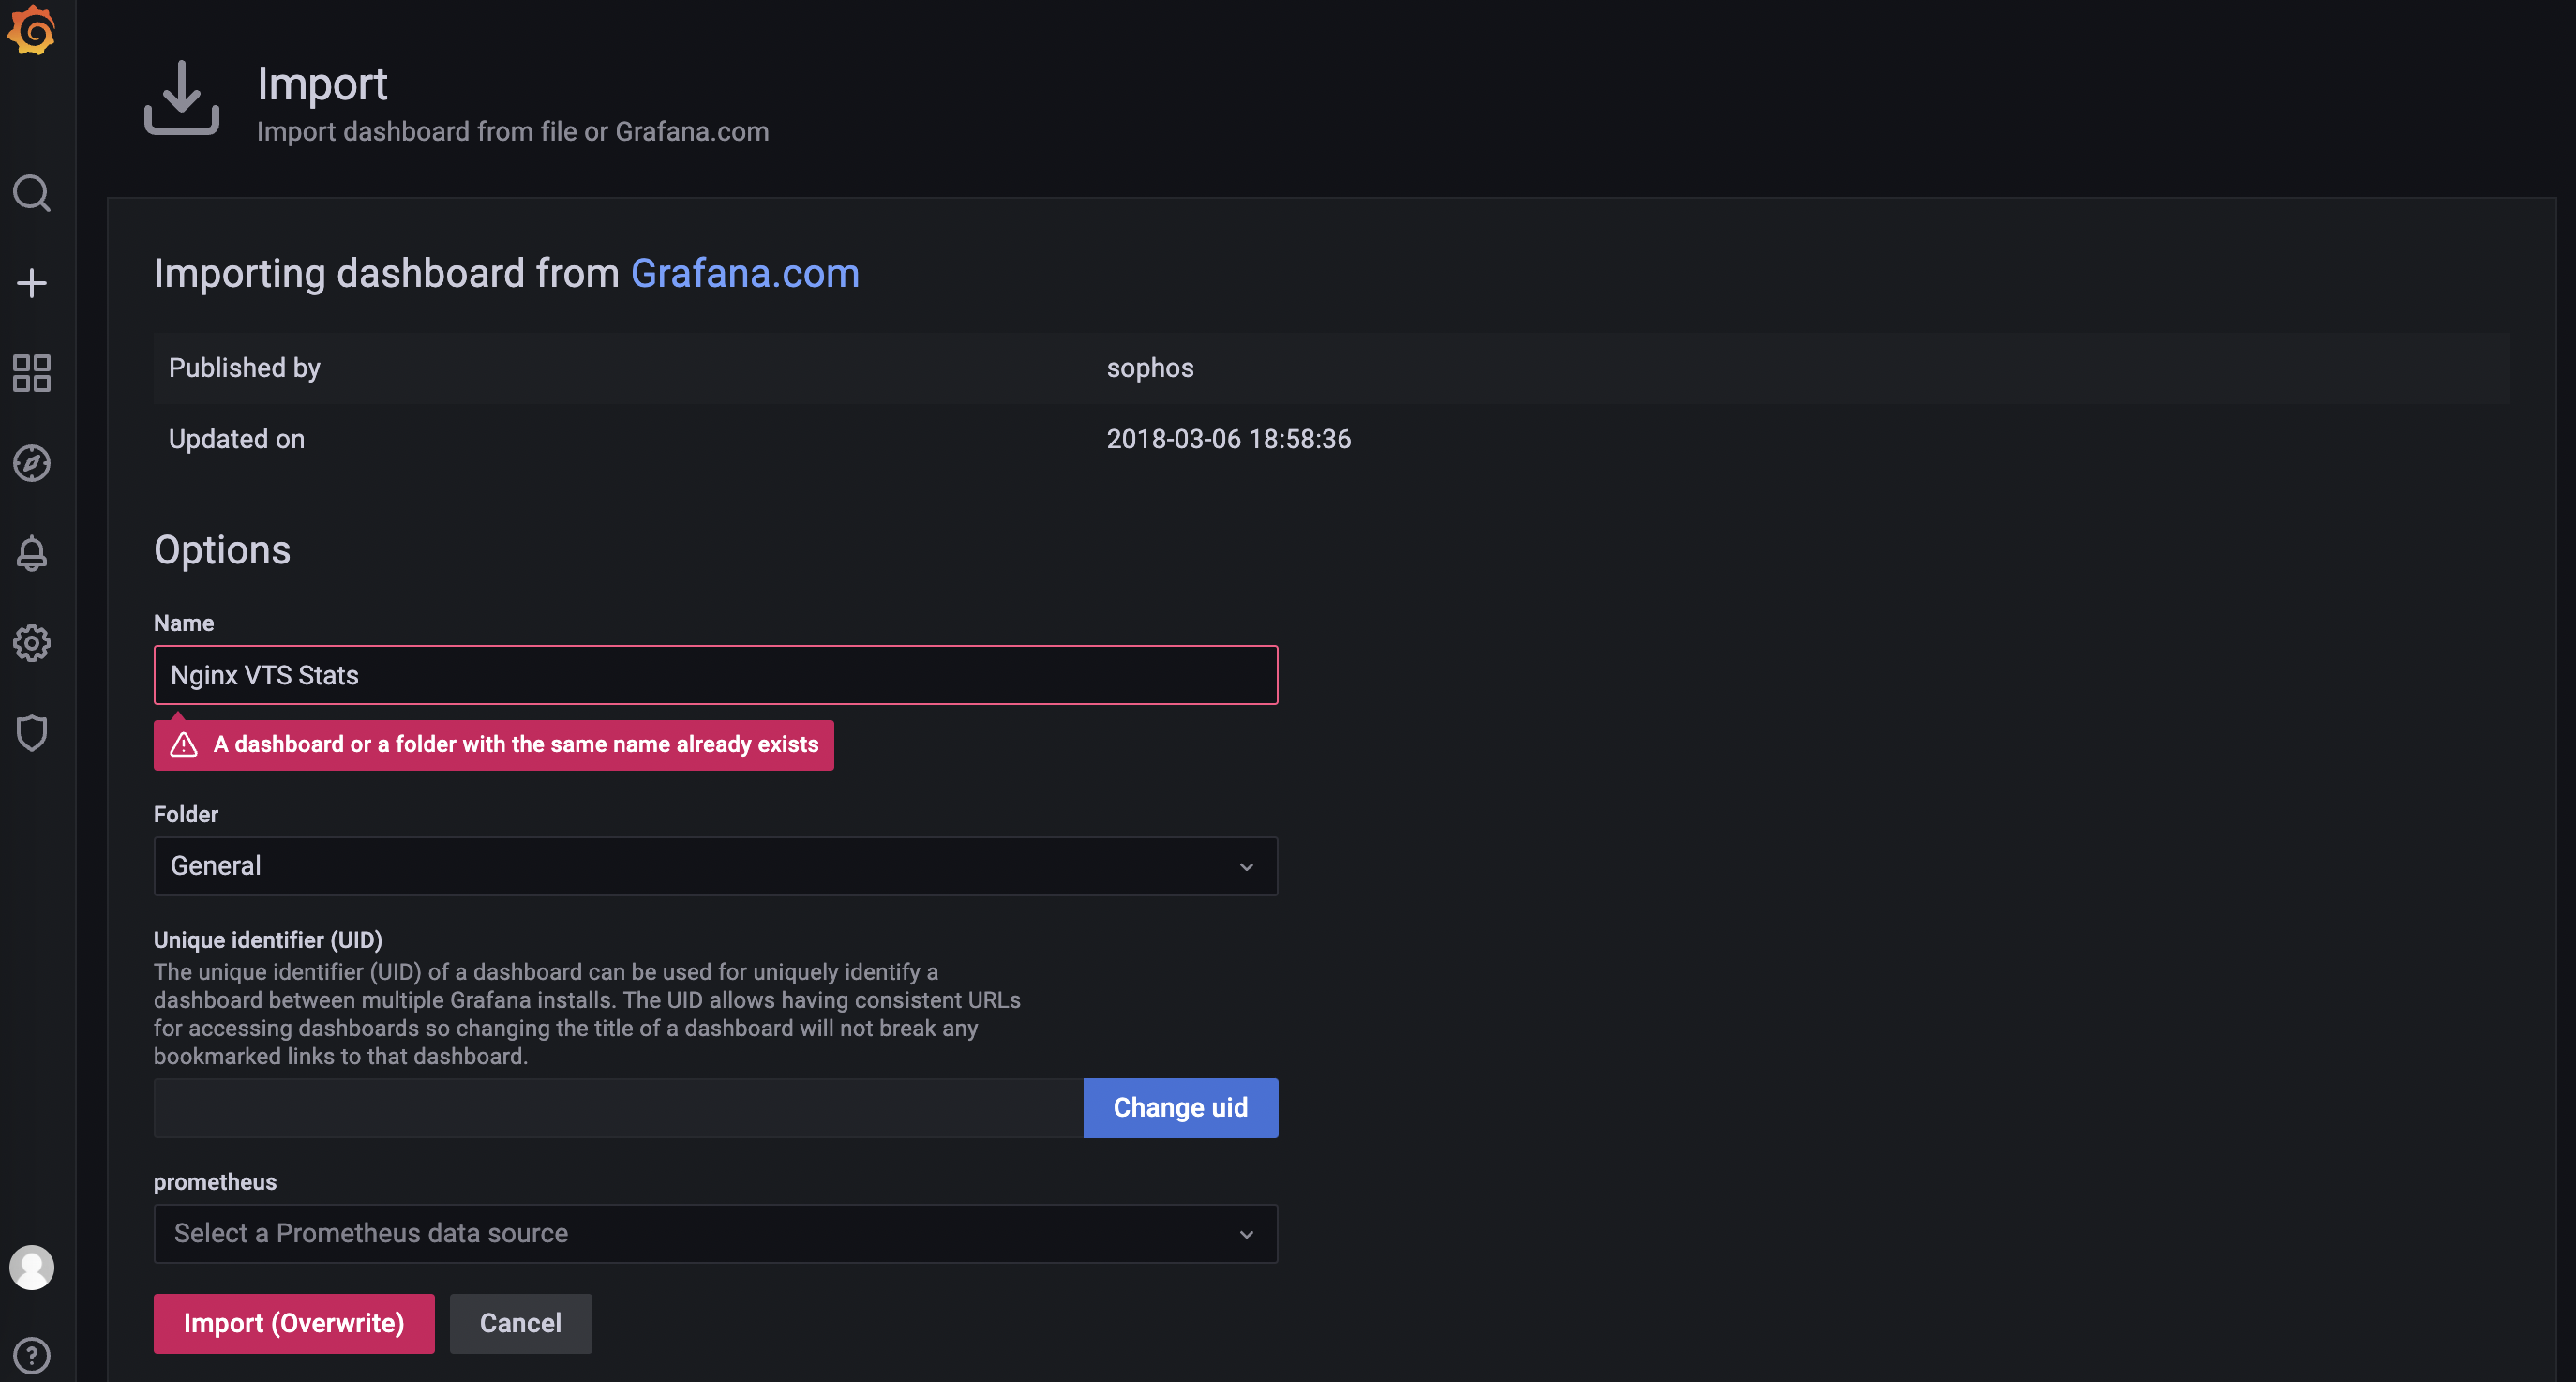This screenshot has height=1382, width=2576.
Task: Open Configuration gear icon
Action: 31,643
